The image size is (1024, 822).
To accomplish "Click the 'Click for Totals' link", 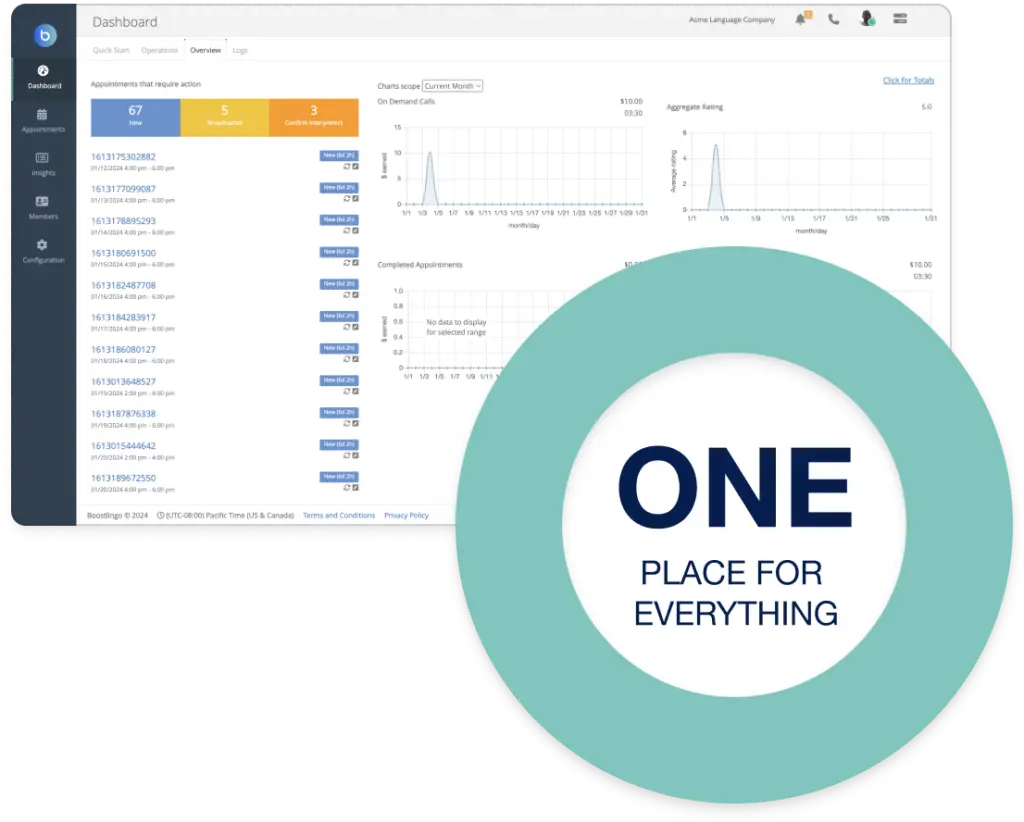I will [908, 80].
